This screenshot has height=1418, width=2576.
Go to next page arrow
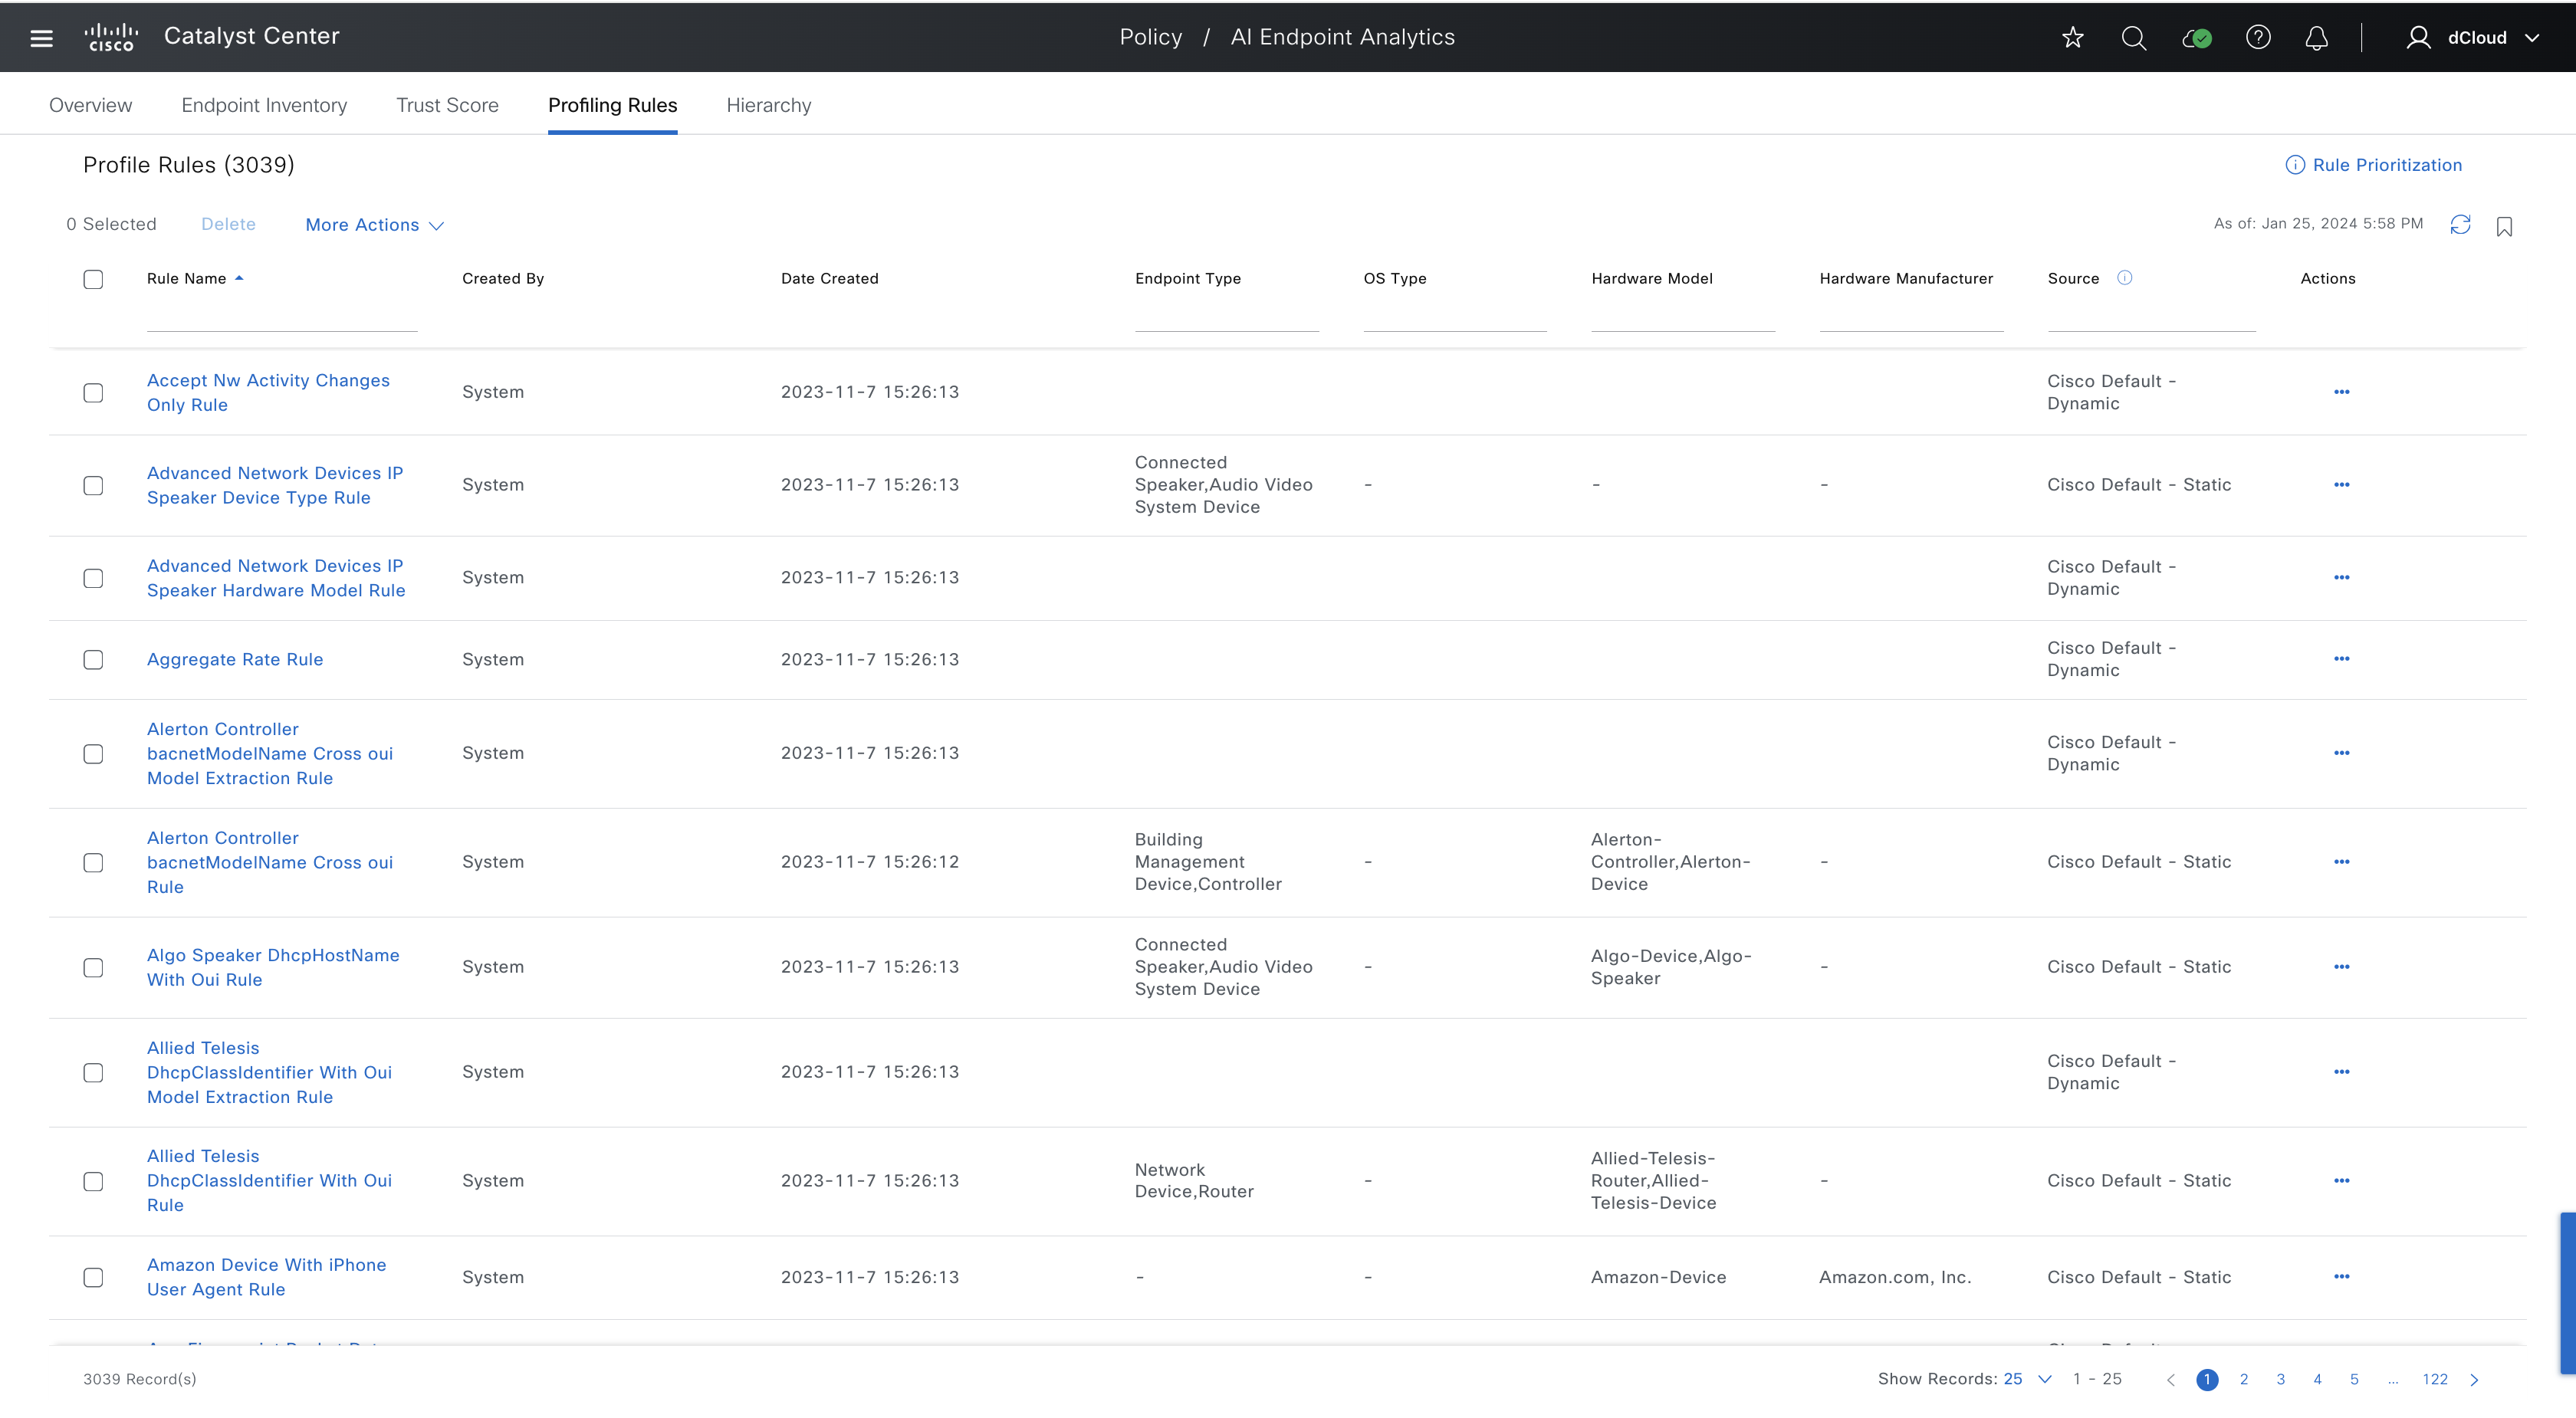2474,1380
